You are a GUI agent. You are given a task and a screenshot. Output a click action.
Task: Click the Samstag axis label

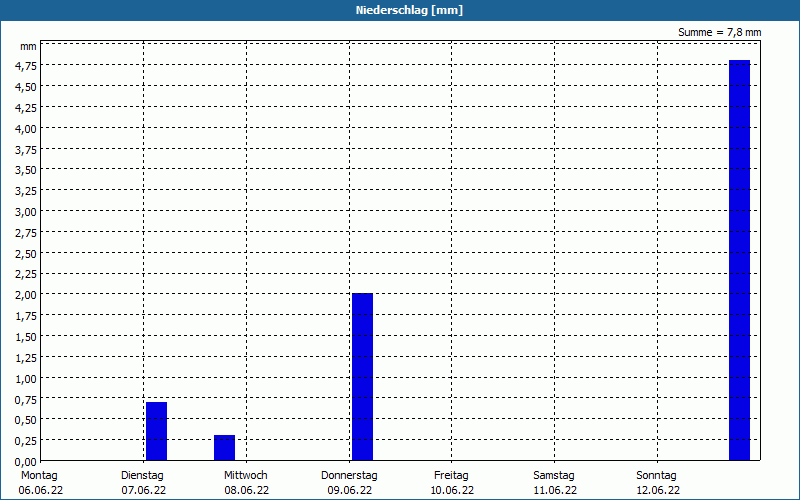[554, 475]
